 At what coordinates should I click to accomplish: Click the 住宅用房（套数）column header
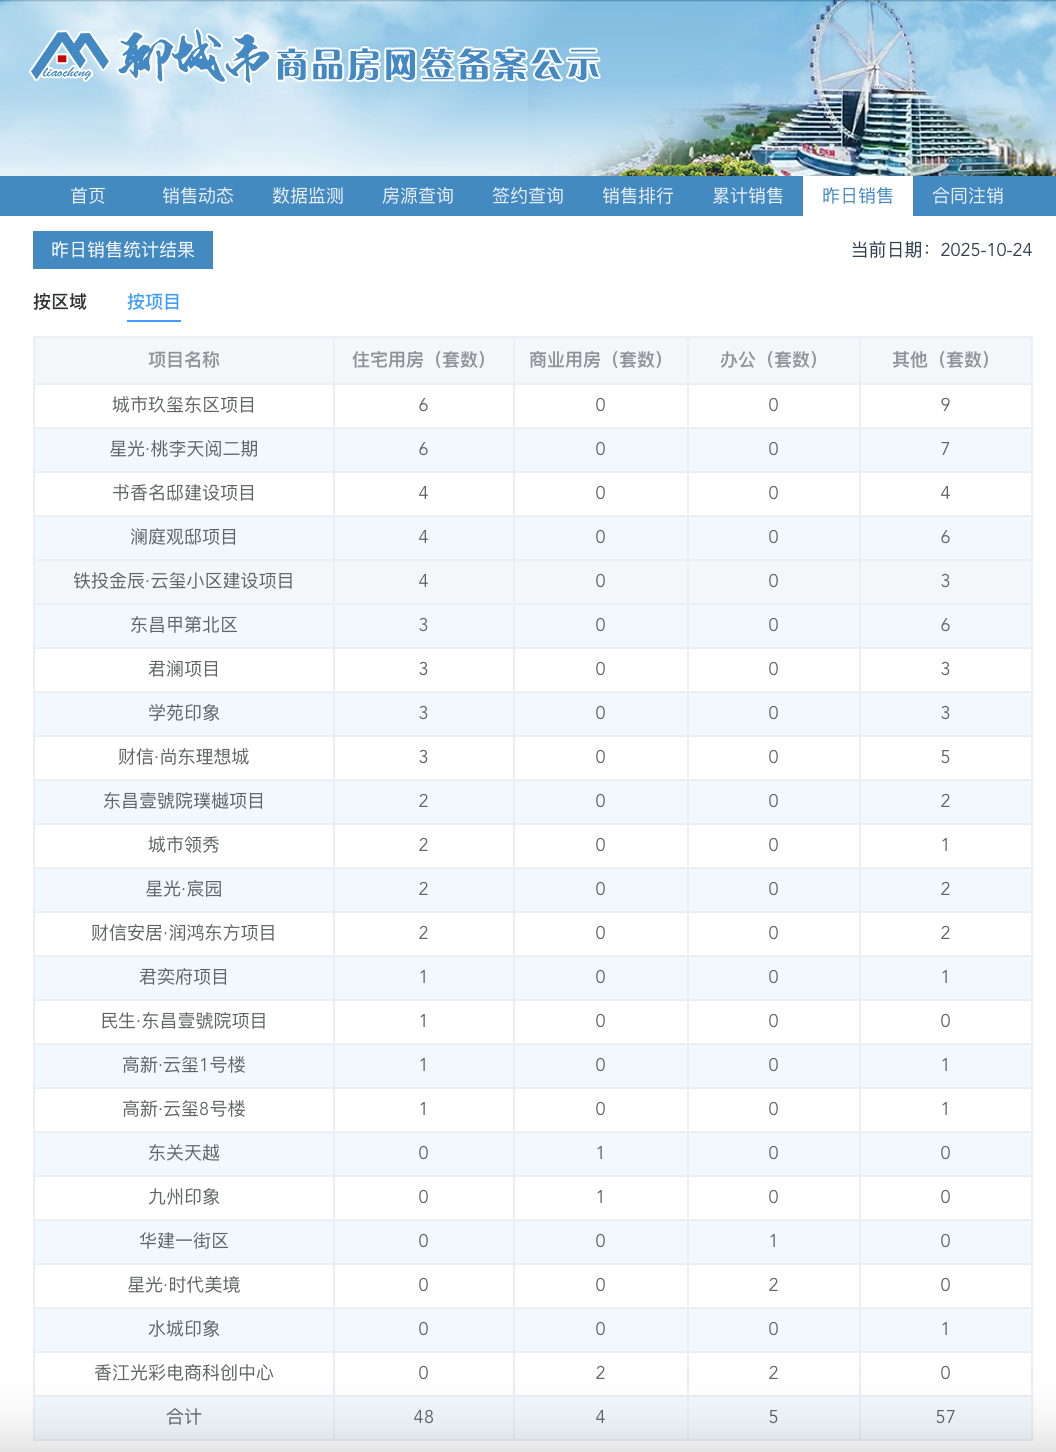click(422, 360)
